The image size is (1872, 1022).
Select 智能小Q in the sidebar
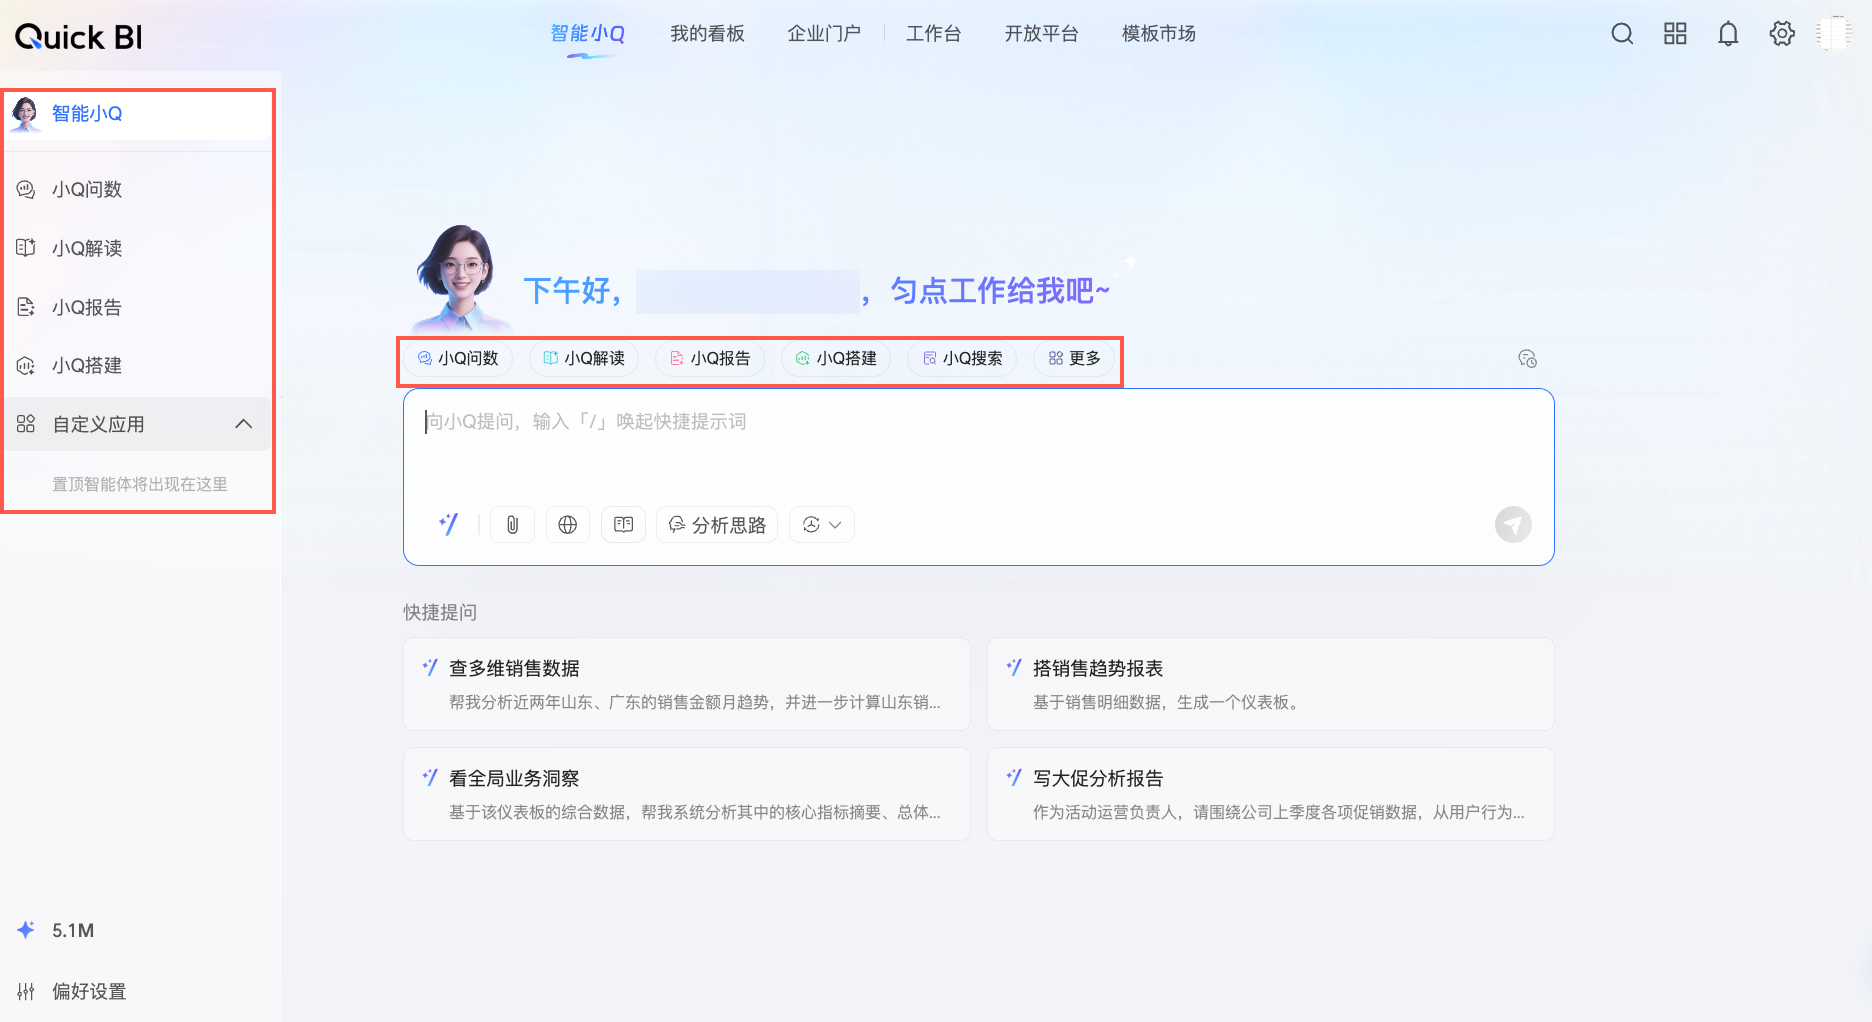tap(138, 114)
